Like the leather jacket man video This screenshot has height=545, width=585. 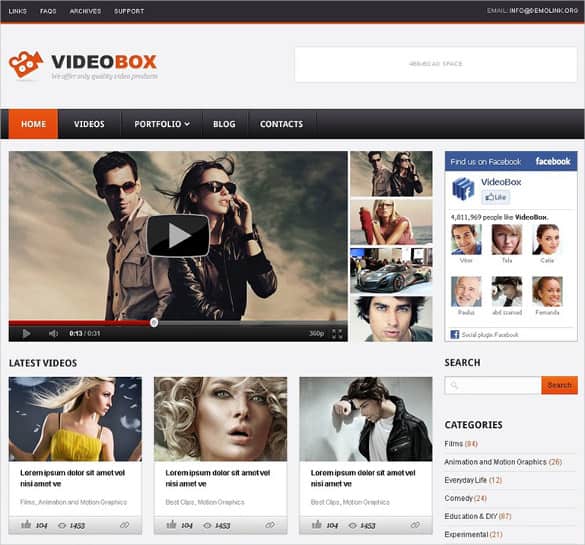click(317, 524)
